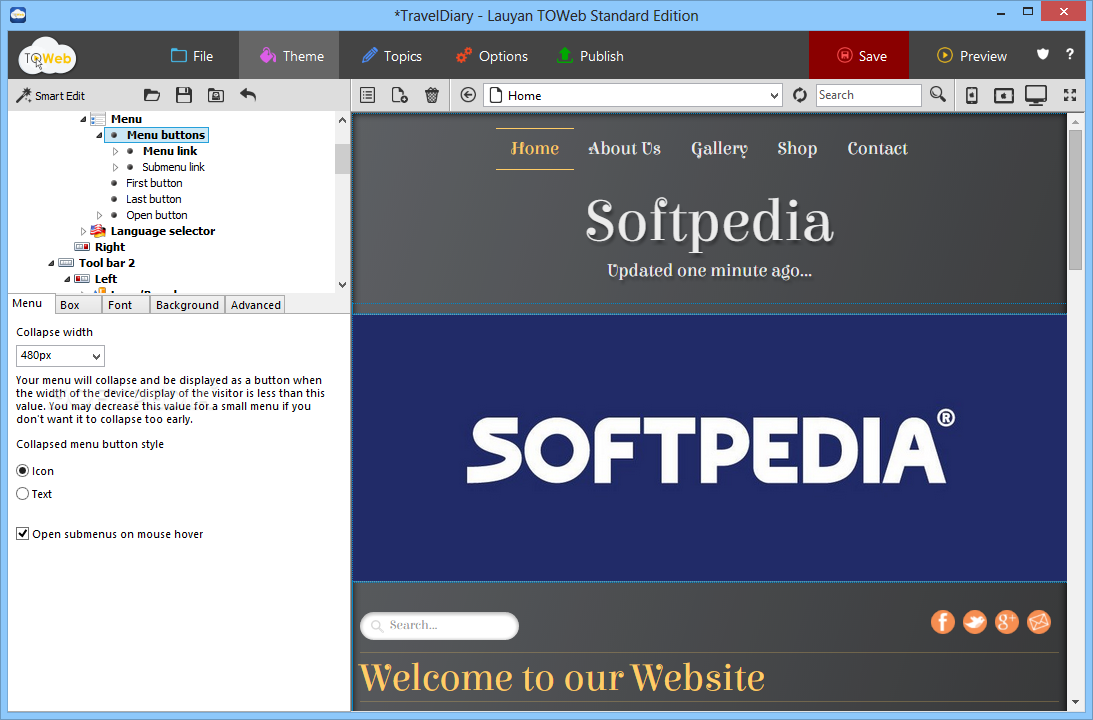Viewport: 1093px width, 720px height.
Task: Collapse the Menu tree node
Action: pyautogui.click(x=83, y=119)
